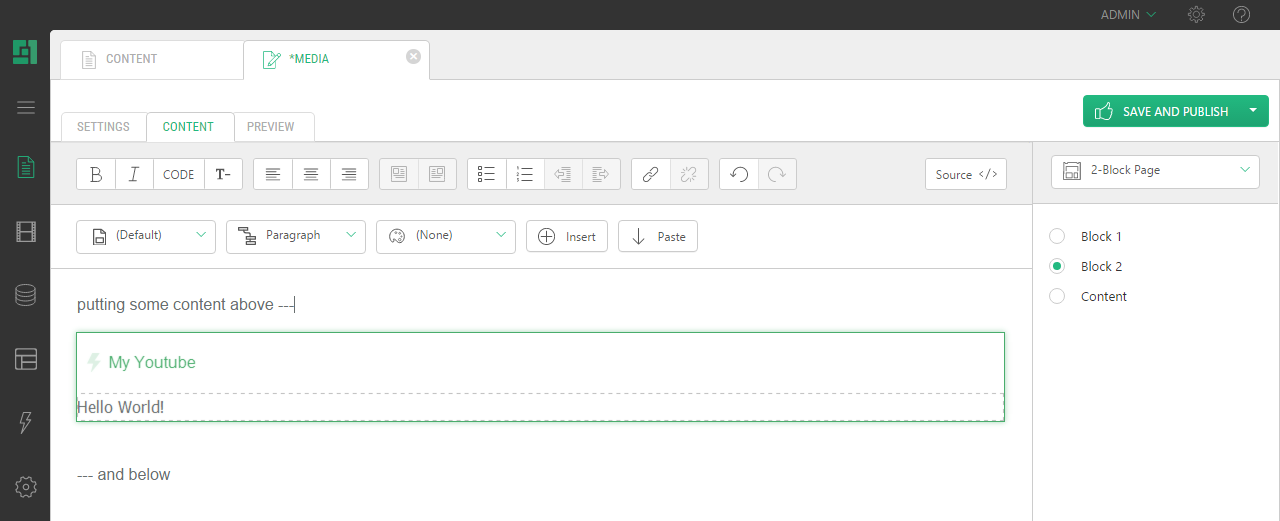
Task: Click the green application logo
Action: [x=25, y=52]
